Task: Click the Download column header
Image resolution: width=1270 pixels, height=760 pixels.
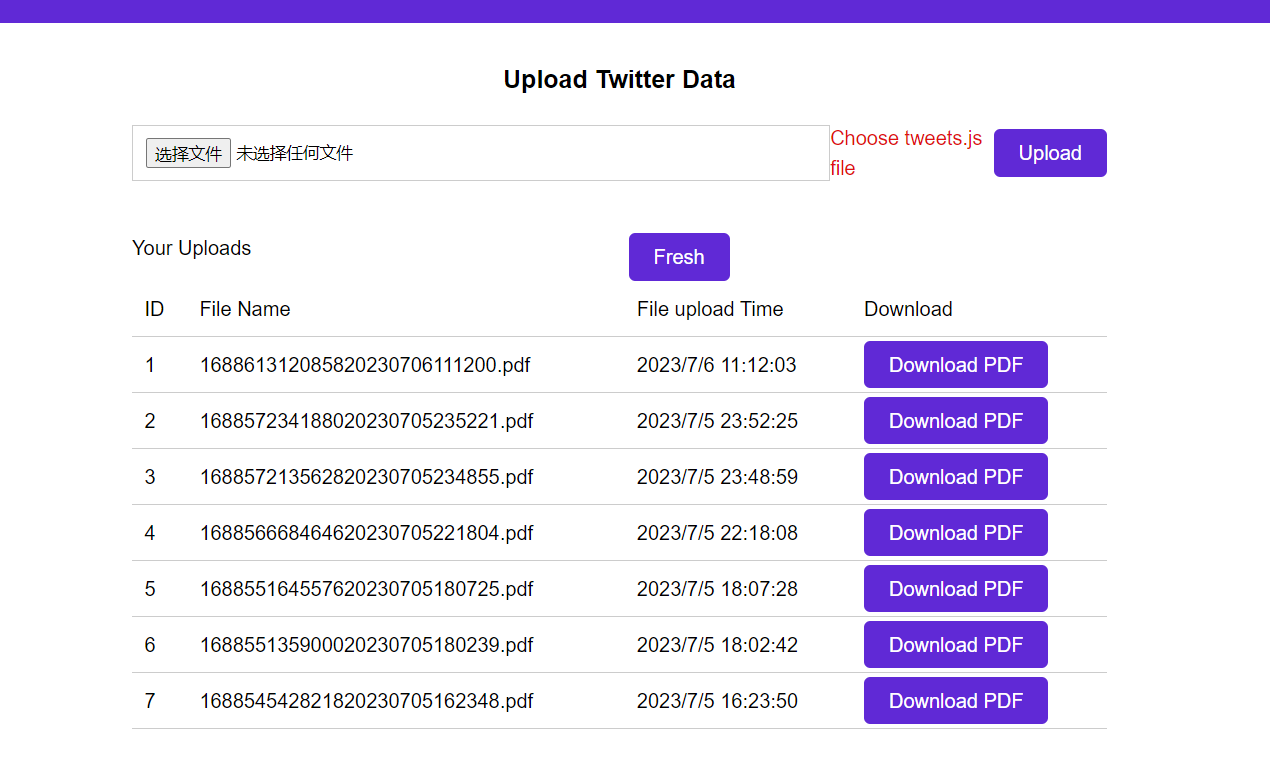Action: (x=908, y=309)
